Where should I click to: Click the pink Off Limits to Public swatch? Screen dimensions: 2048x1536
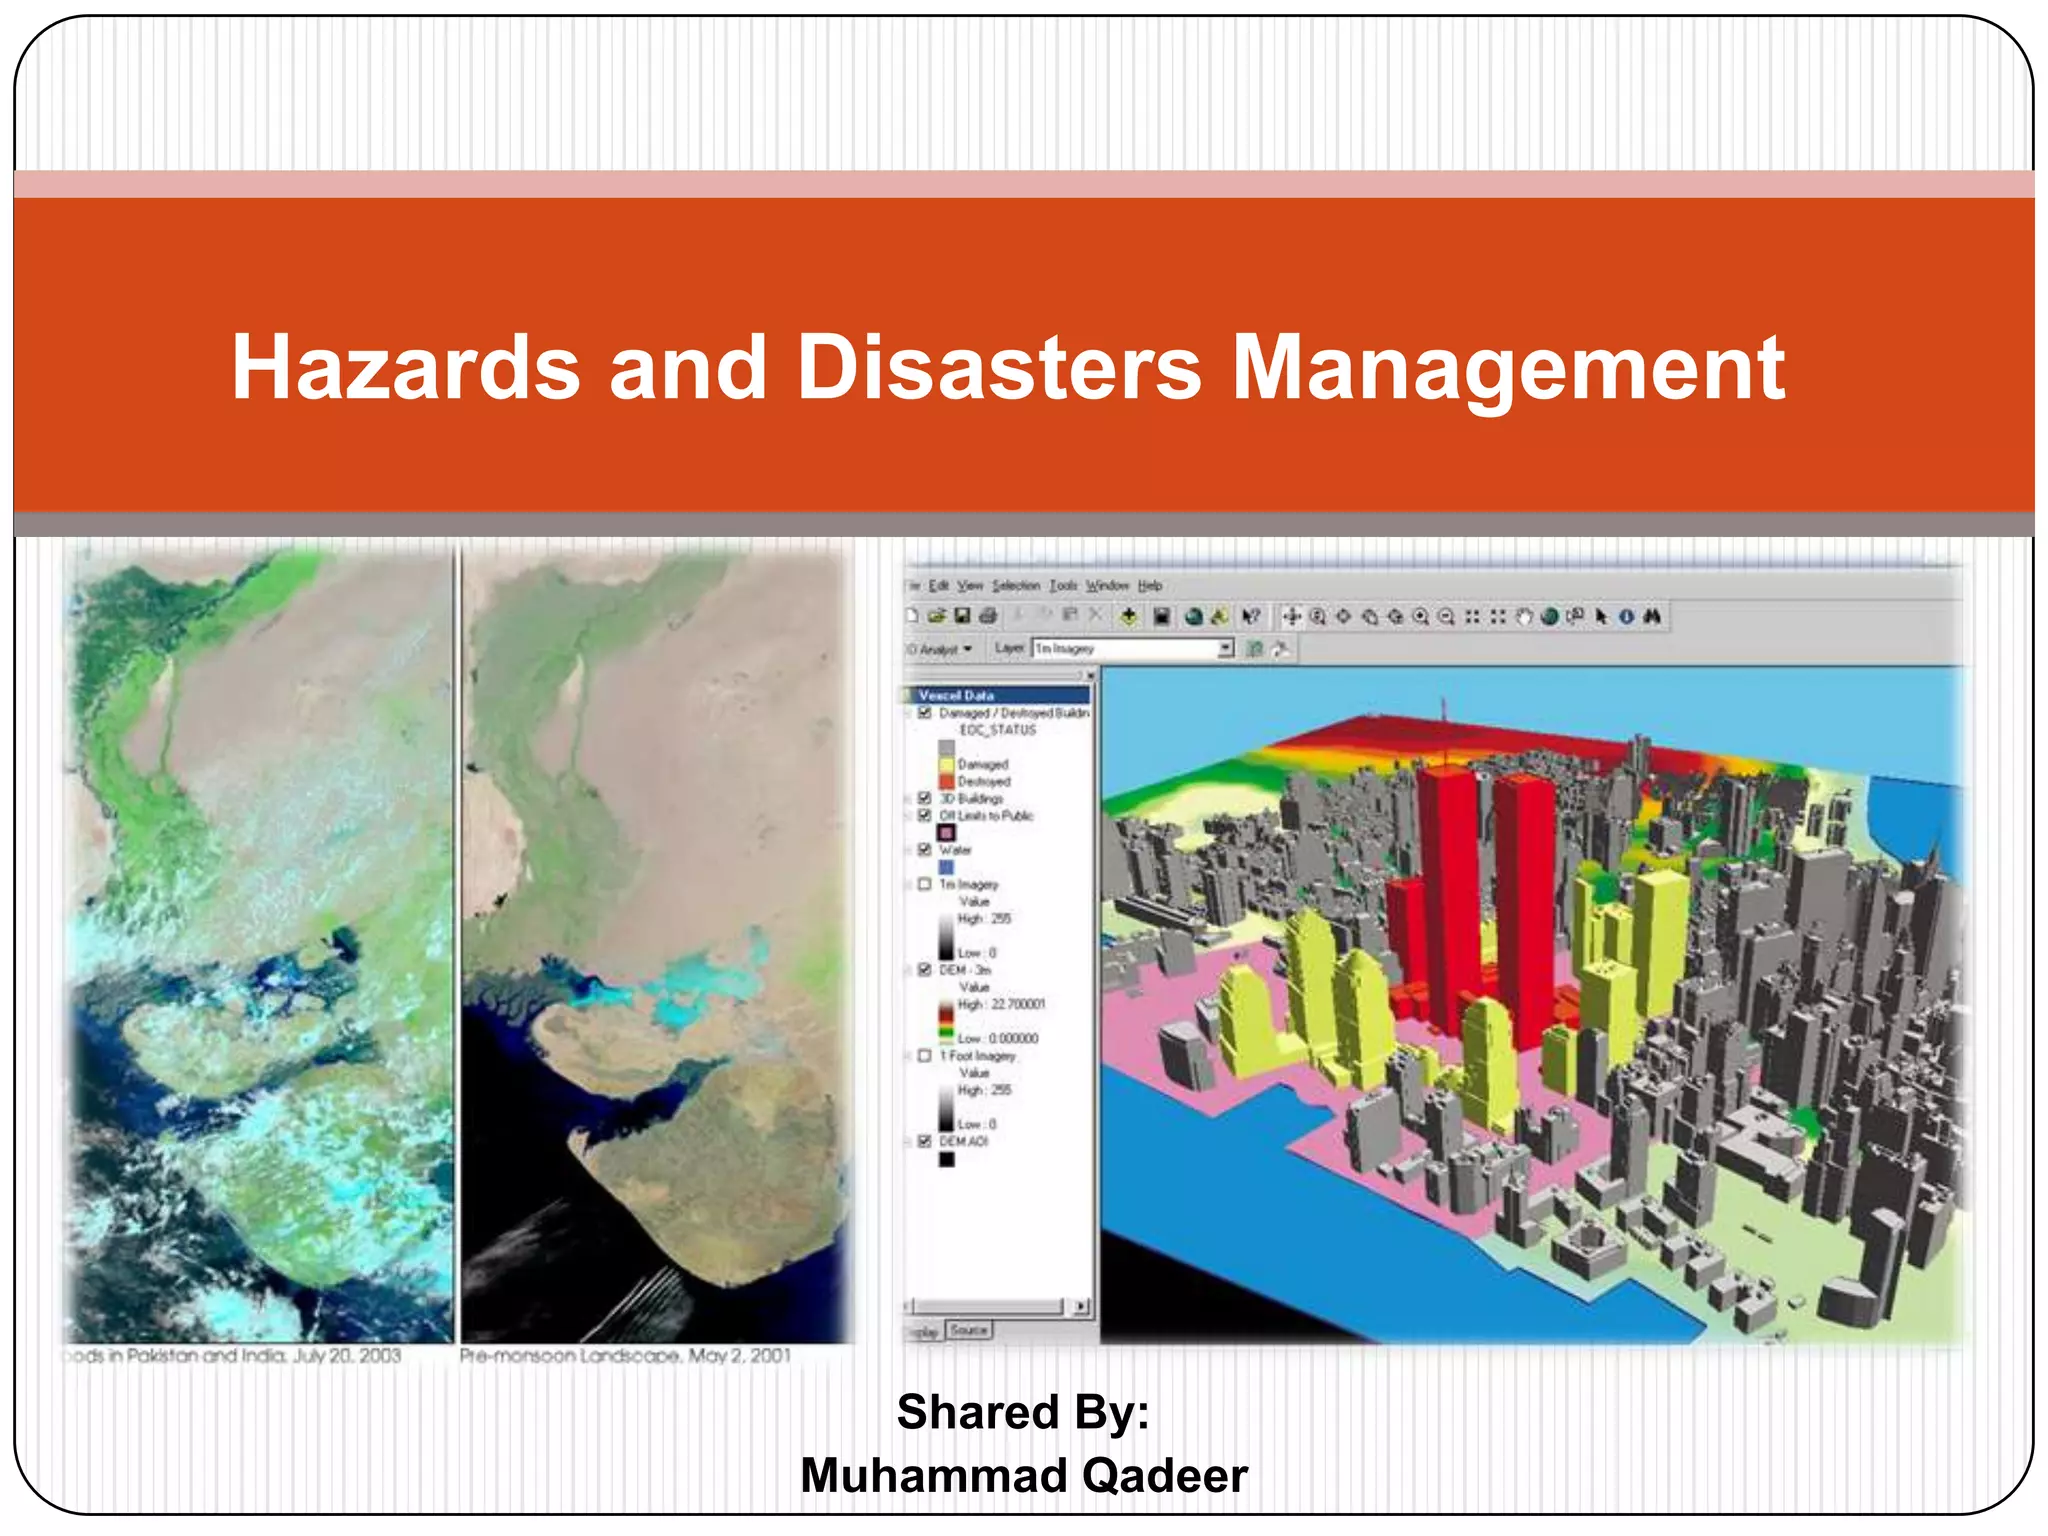coord(946,832)
